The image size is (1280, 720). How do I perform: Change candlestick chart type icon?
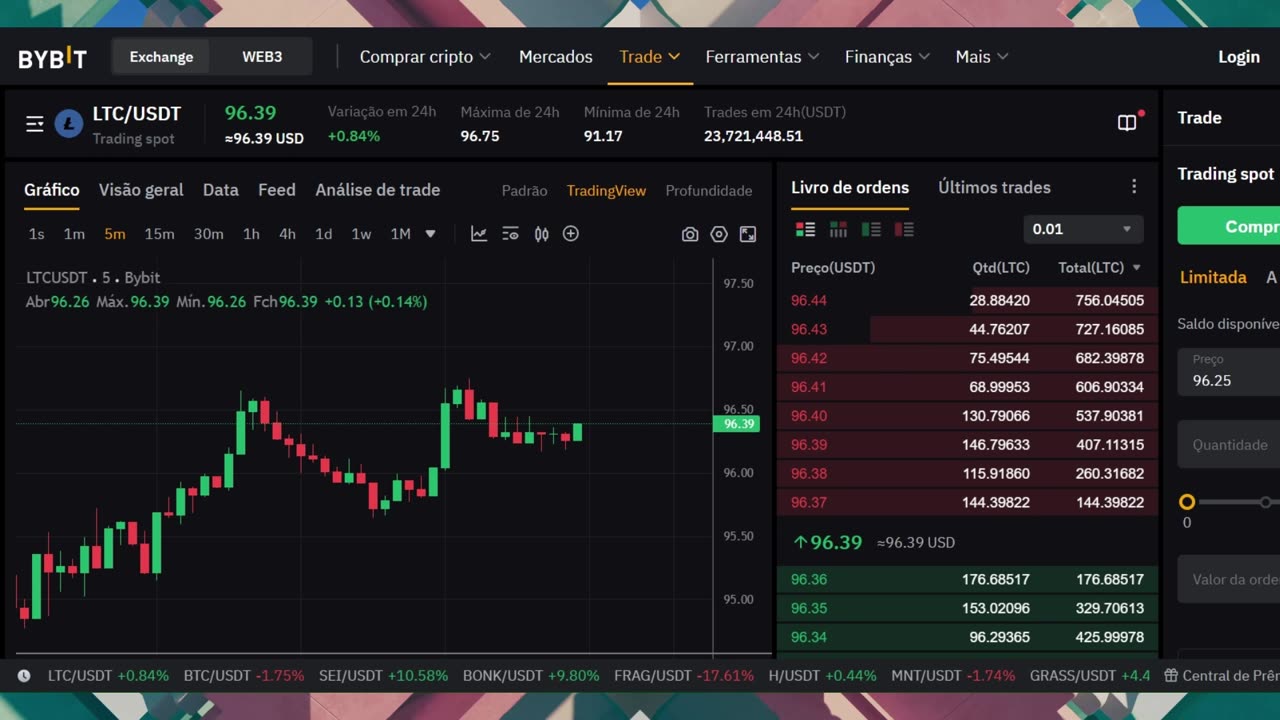pyautogui.click(x=541, y=234)
